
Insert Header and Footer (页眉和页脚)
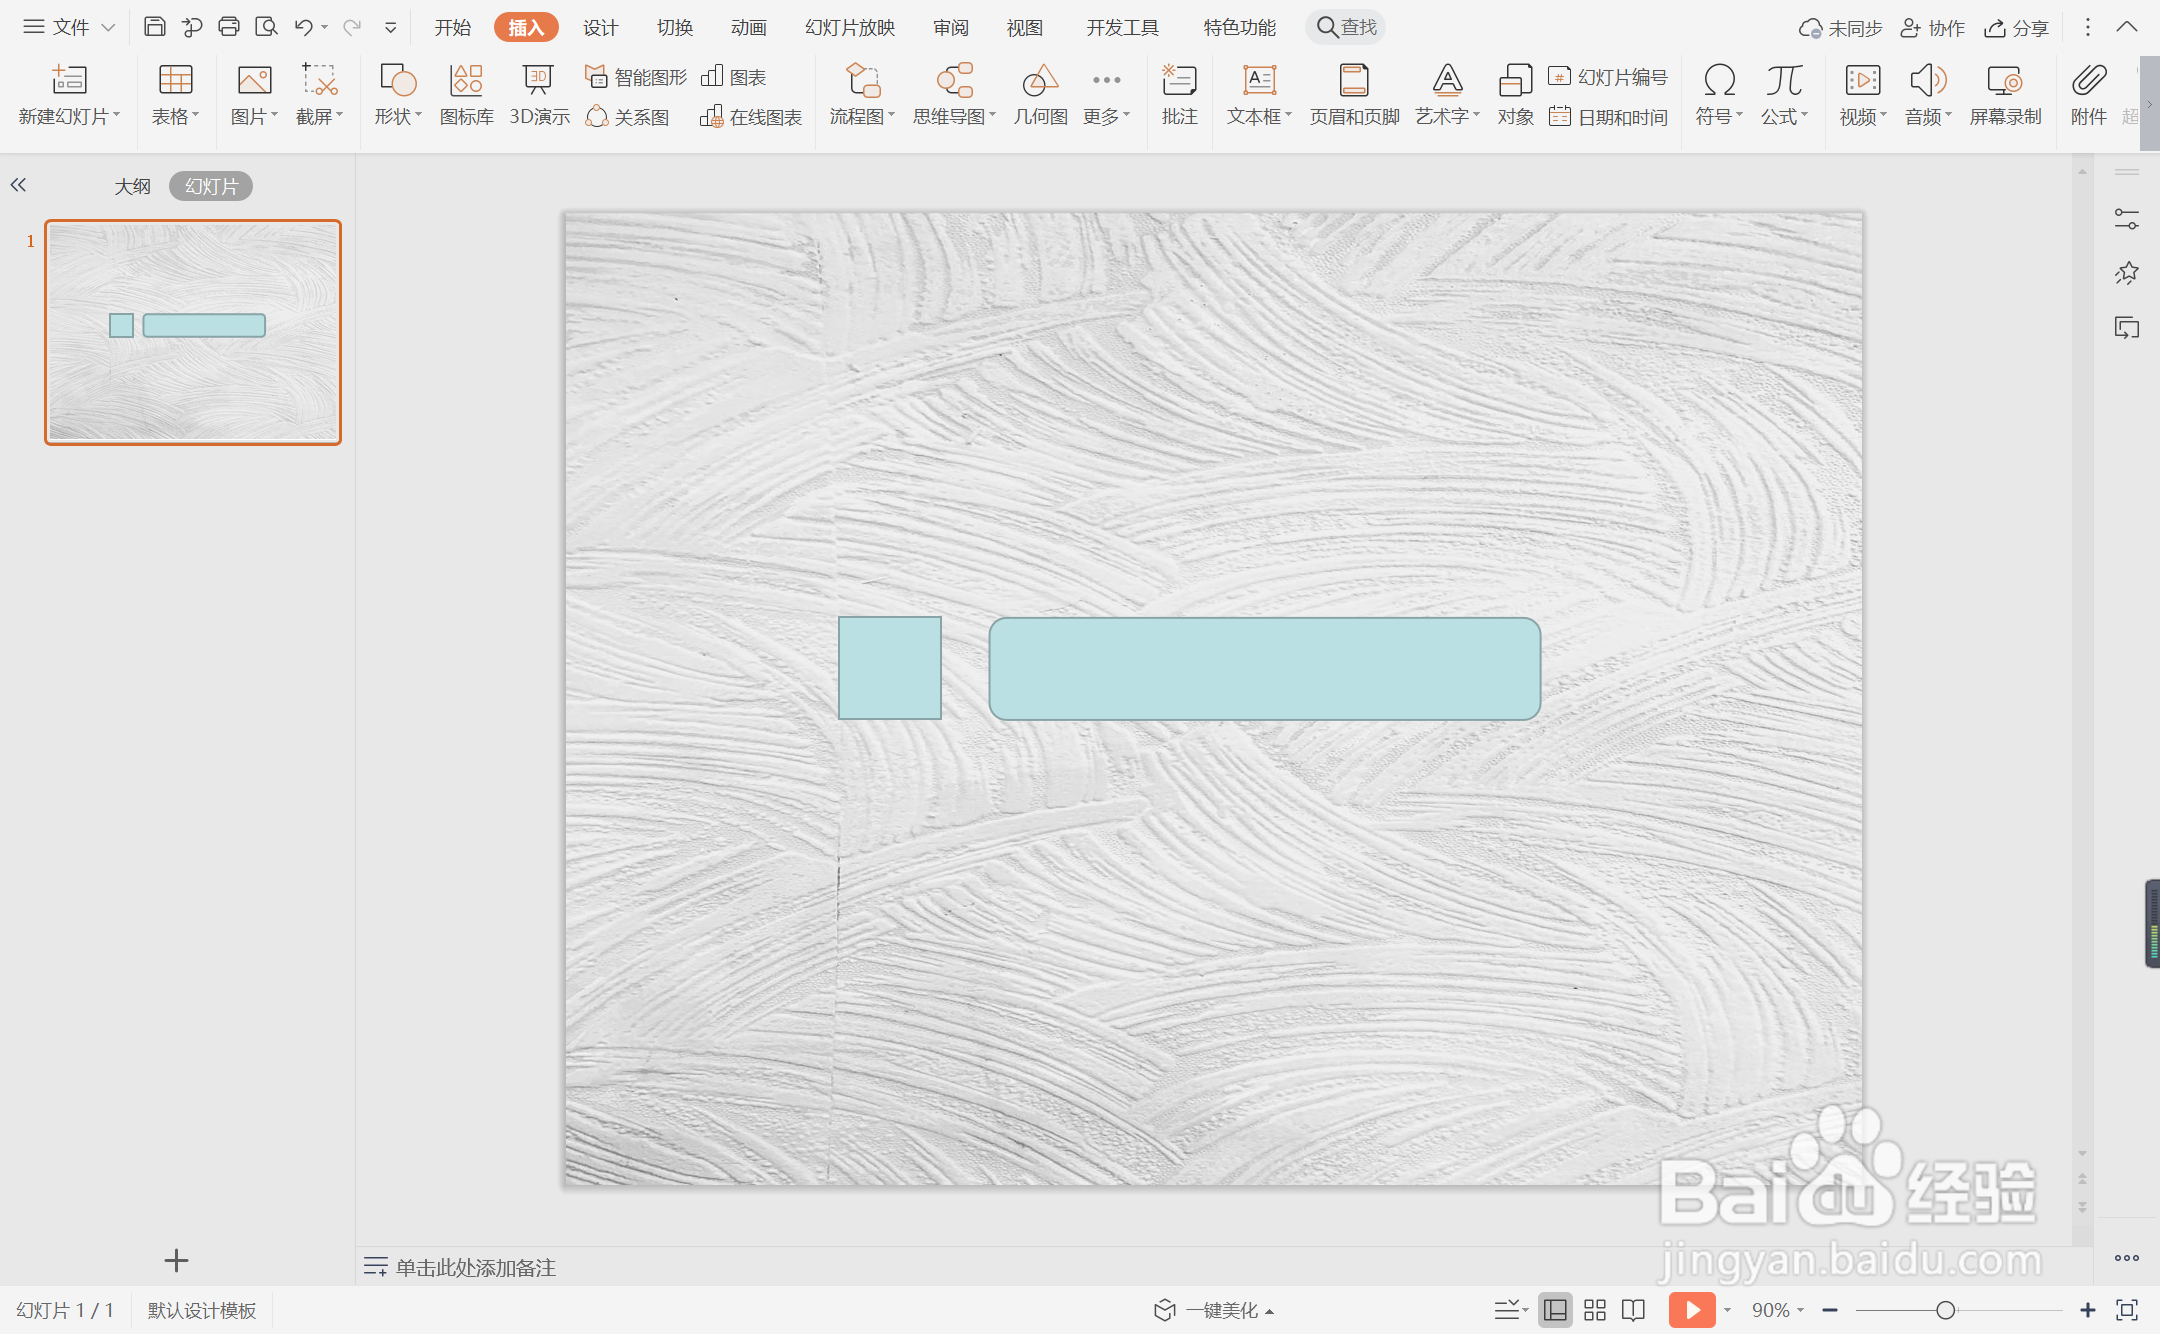point(1354,96)
